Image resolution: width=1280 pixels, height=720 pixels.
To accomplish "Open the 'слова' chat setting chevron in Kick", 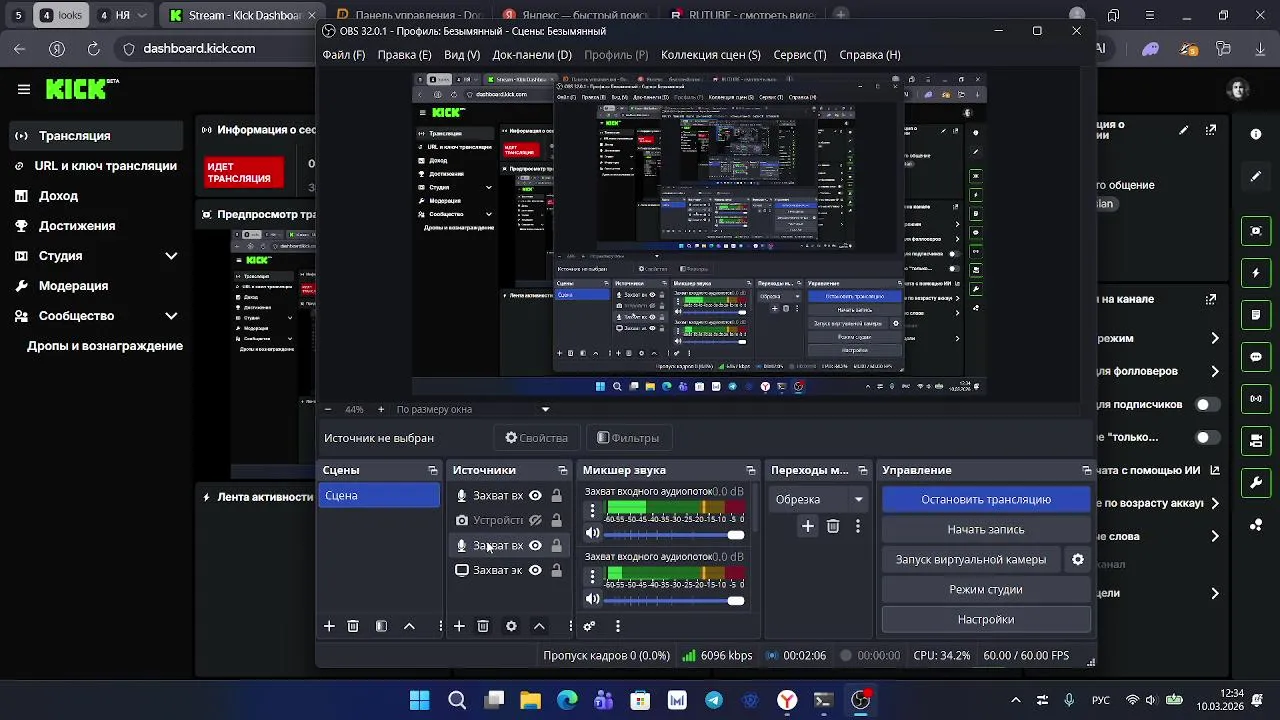I will click(x=1215, y=537).
